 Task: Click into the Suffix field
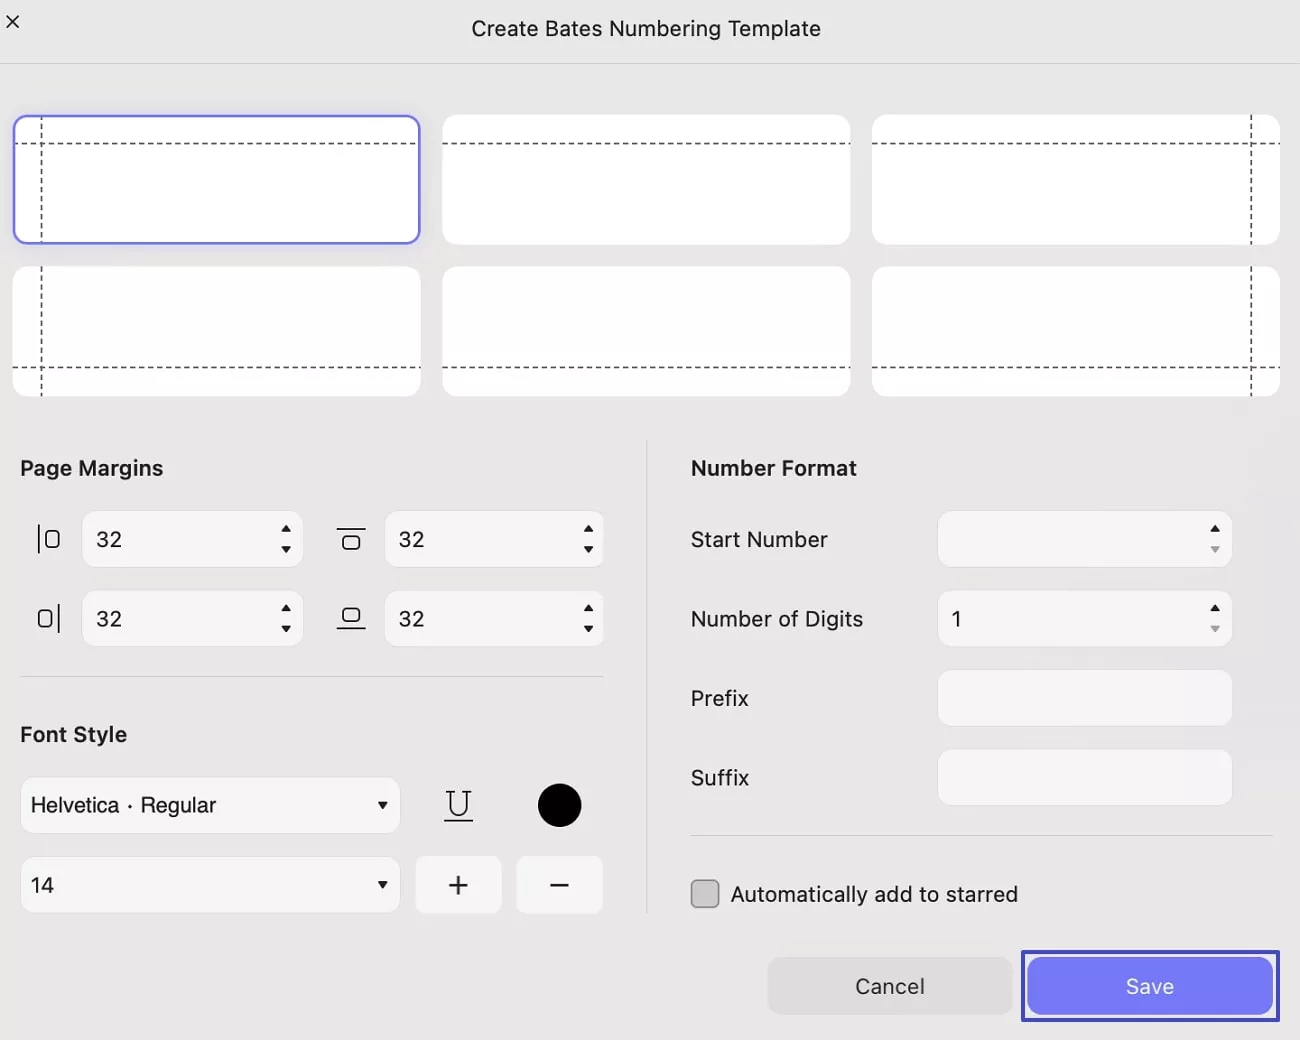[1085, 778]
